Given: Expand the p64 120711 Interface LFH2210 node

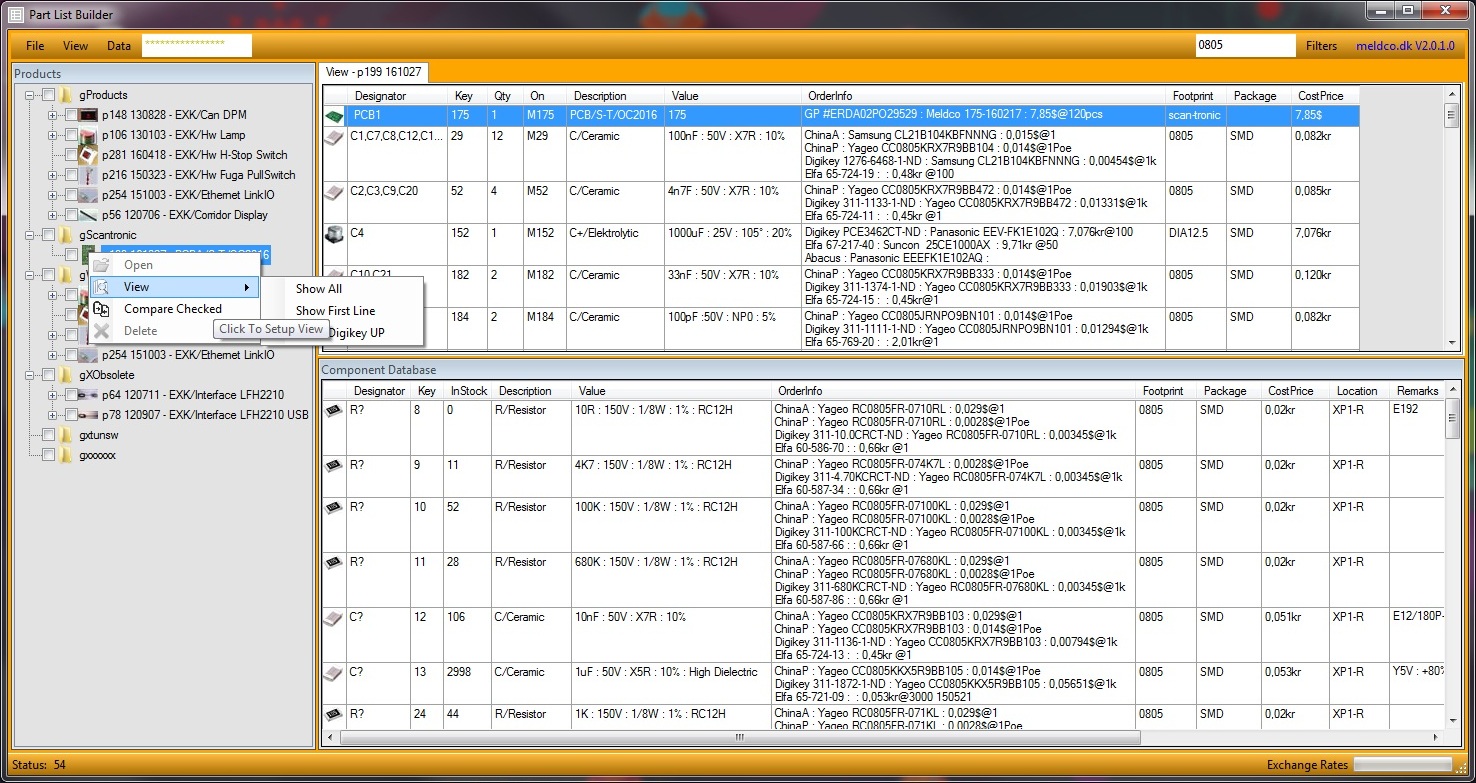Looking at the screenshot, I should [x=50, y=394].
